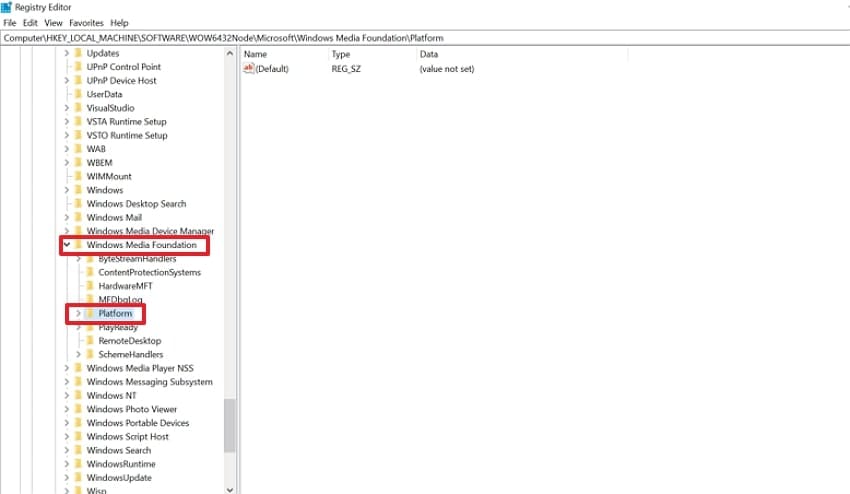Open the Edit menu

click(30, 23)
